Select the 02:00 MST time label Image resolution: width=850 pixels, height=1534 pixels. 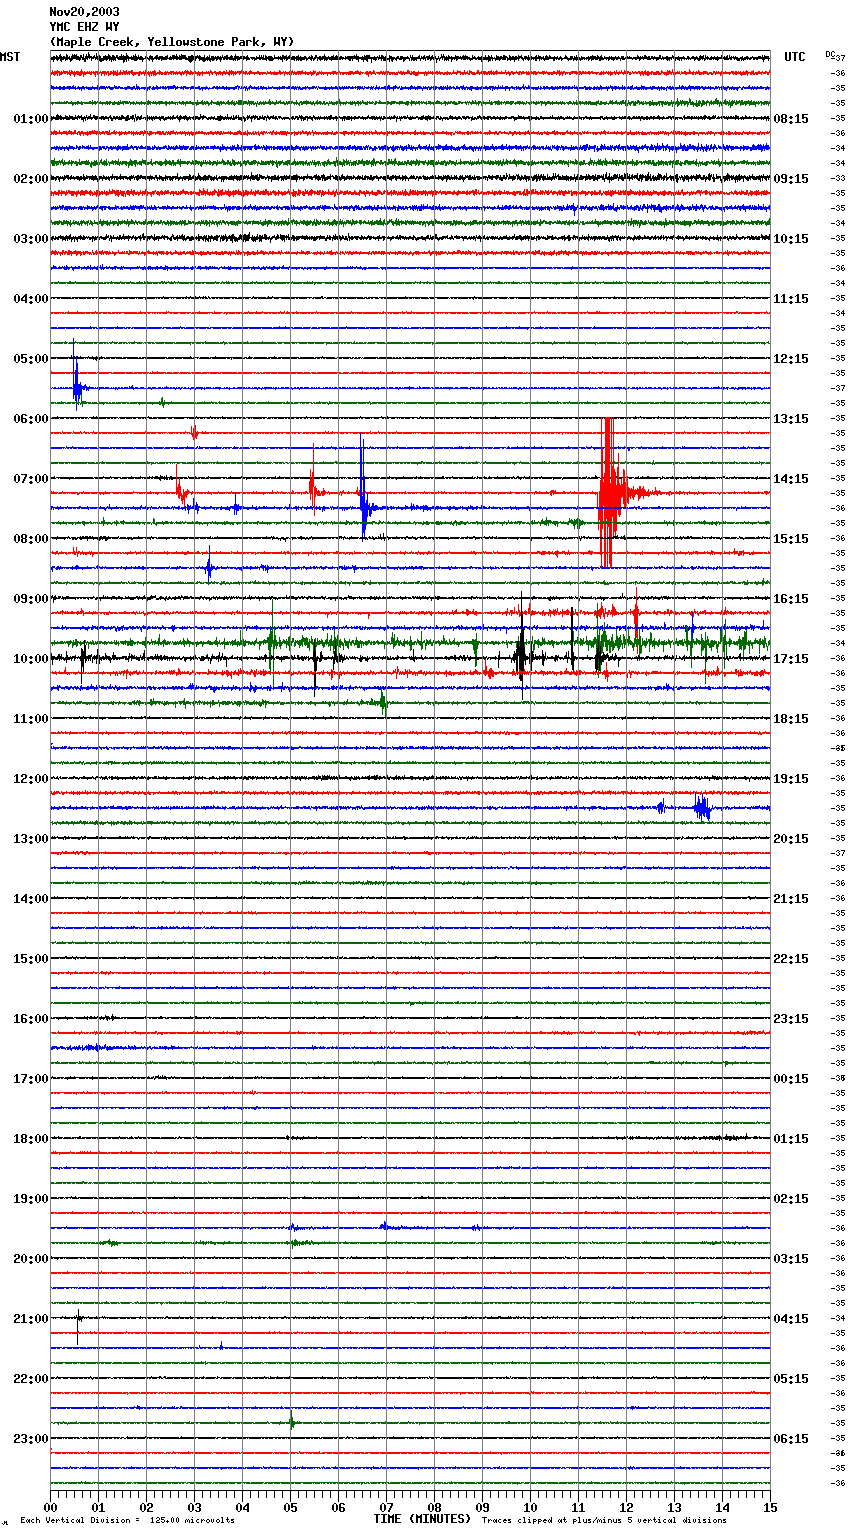(30, 179)
